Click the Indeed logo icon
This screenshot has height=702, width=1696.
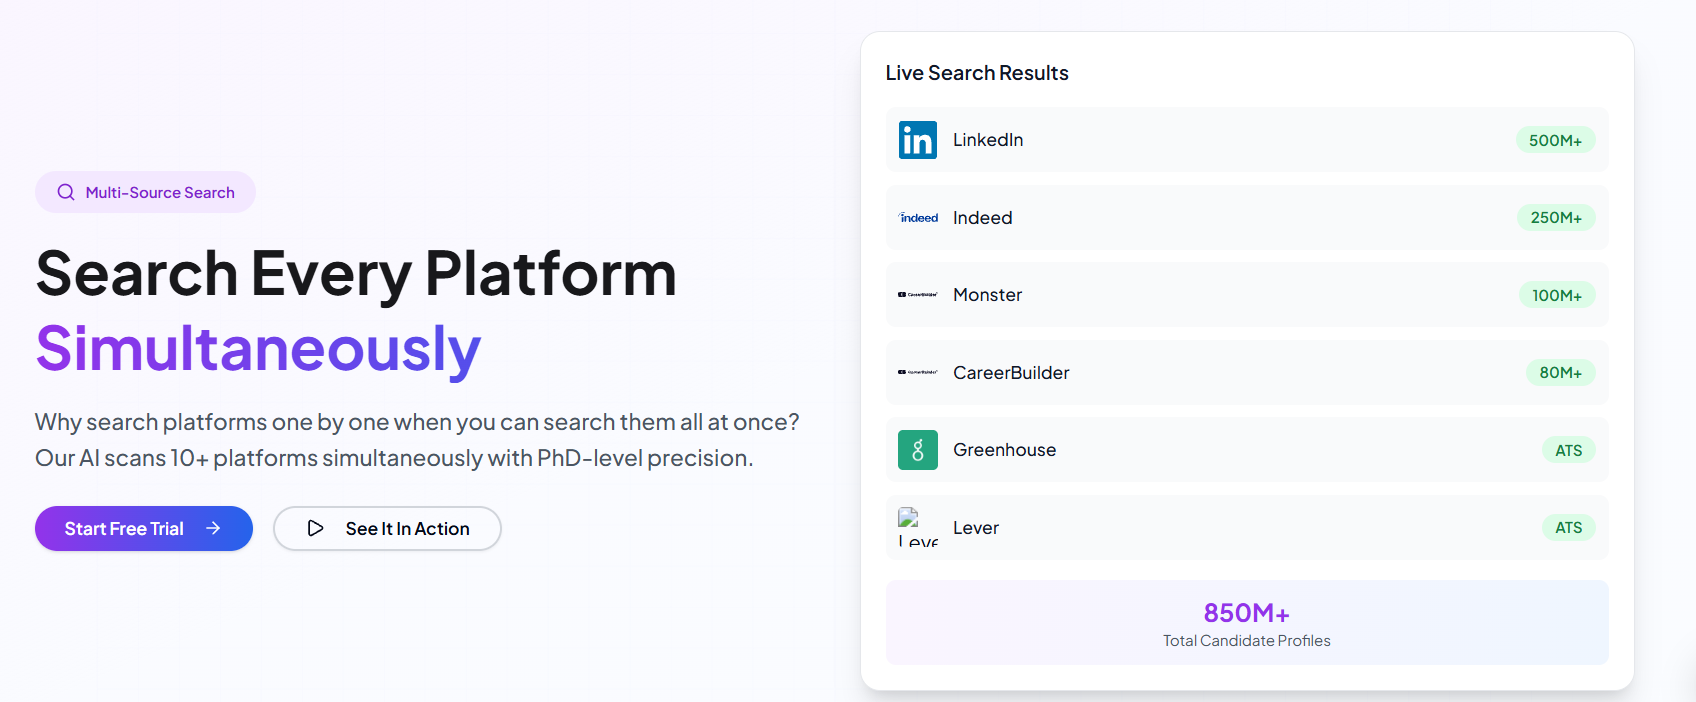pos(918,217)
